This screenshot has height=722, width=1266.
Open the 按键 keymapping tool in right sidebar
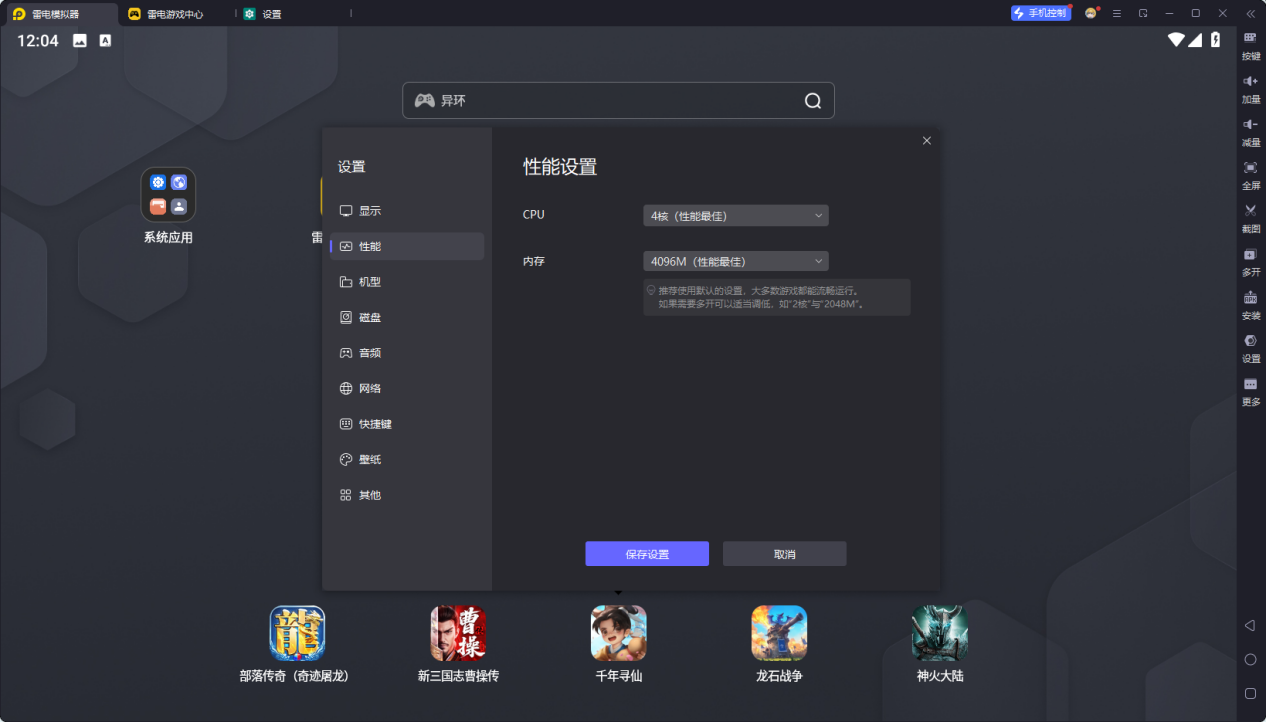click(1250, 45)
